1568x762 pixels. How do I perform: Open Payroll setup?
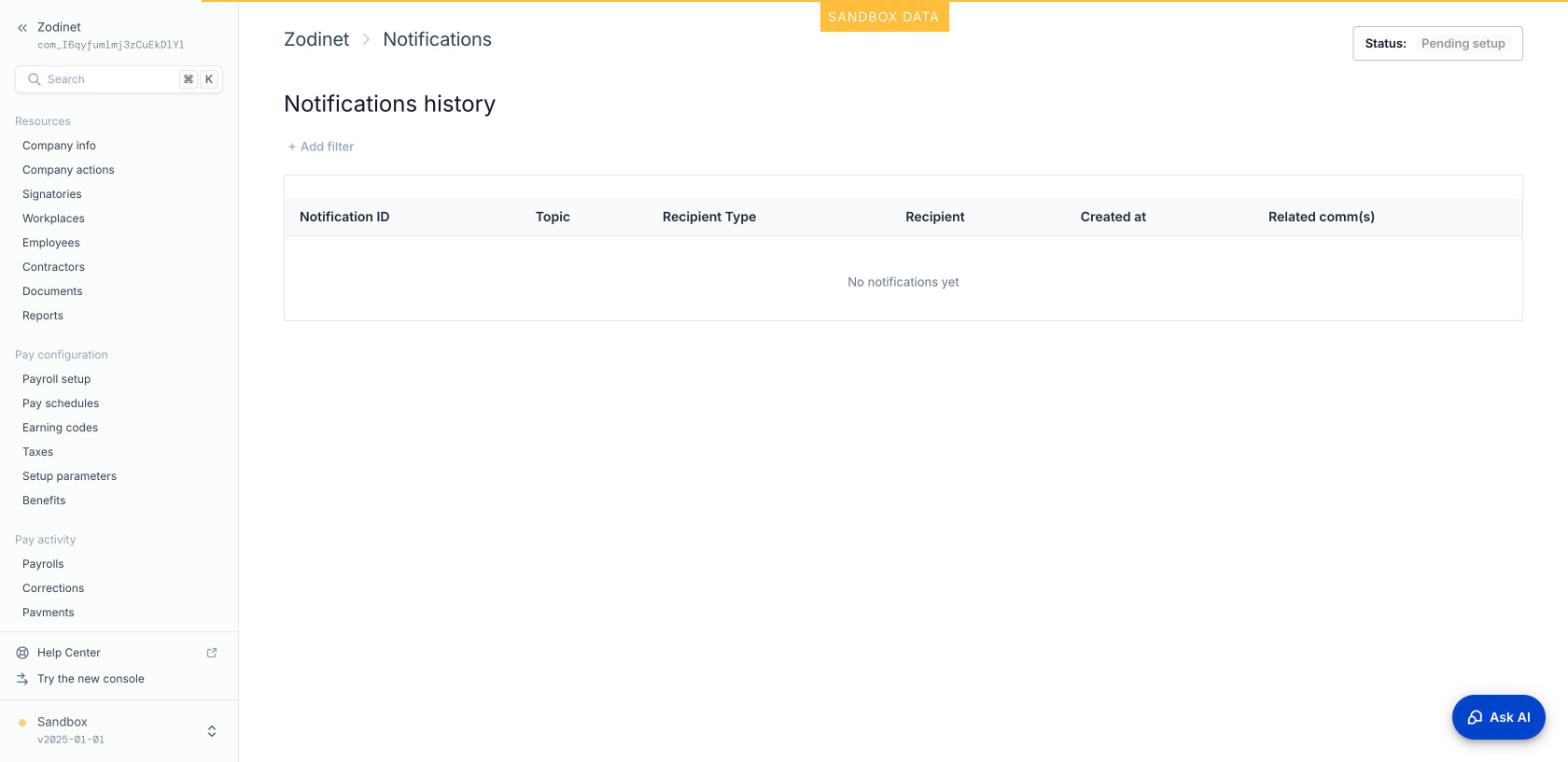click(x=56, y=379)
